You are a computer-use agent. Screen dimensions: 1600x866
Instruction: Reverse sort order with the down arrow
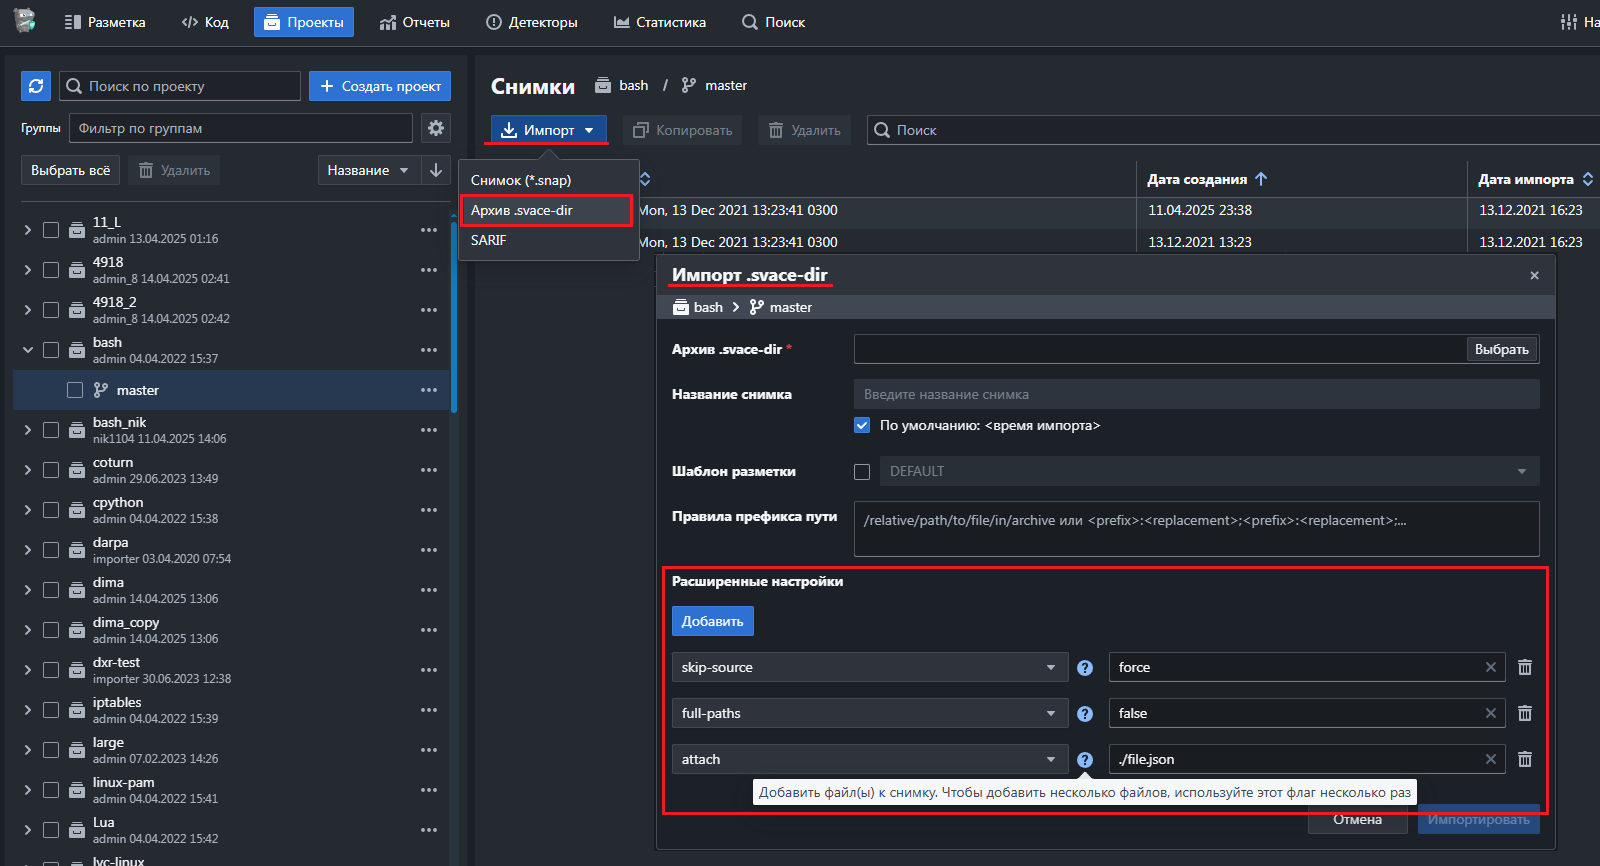pyautogui.click(x=436, y=170)
